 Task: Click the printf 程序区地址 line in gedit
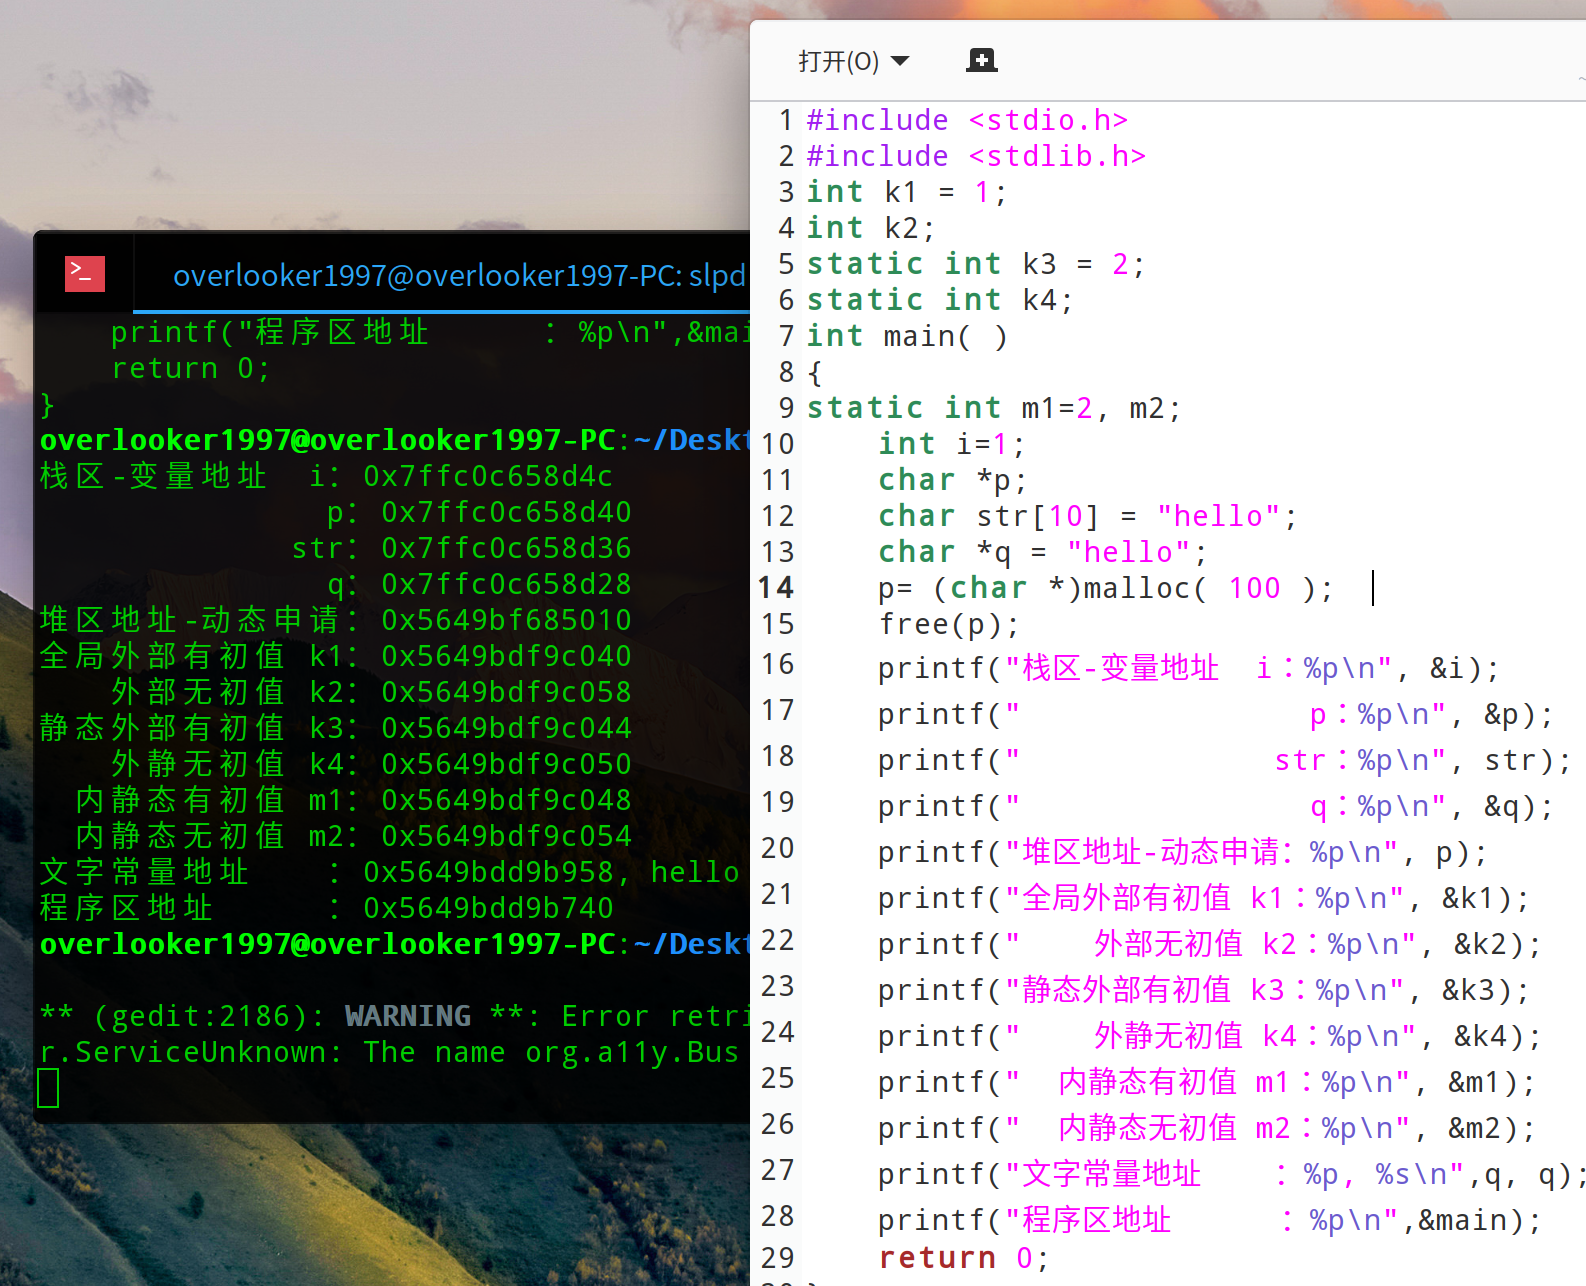tap(1210, 1220)
